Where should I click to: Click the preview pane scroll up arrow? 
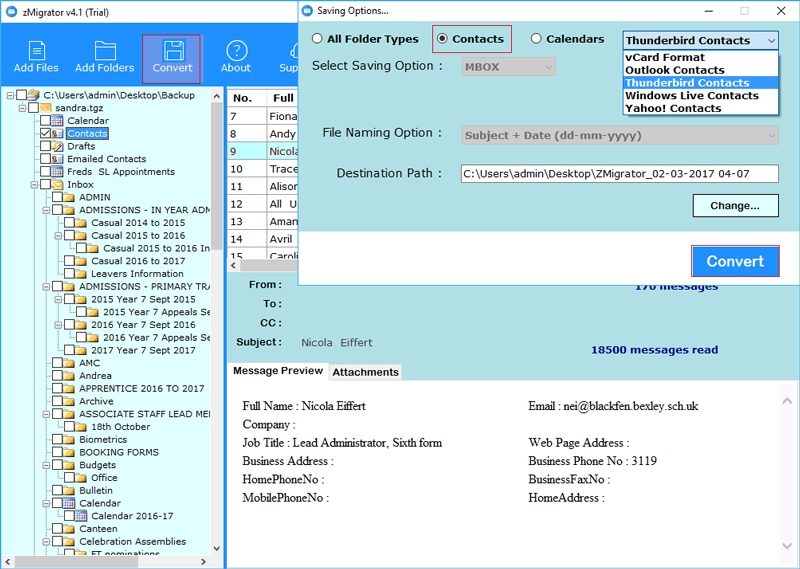(x=787, y=401)
